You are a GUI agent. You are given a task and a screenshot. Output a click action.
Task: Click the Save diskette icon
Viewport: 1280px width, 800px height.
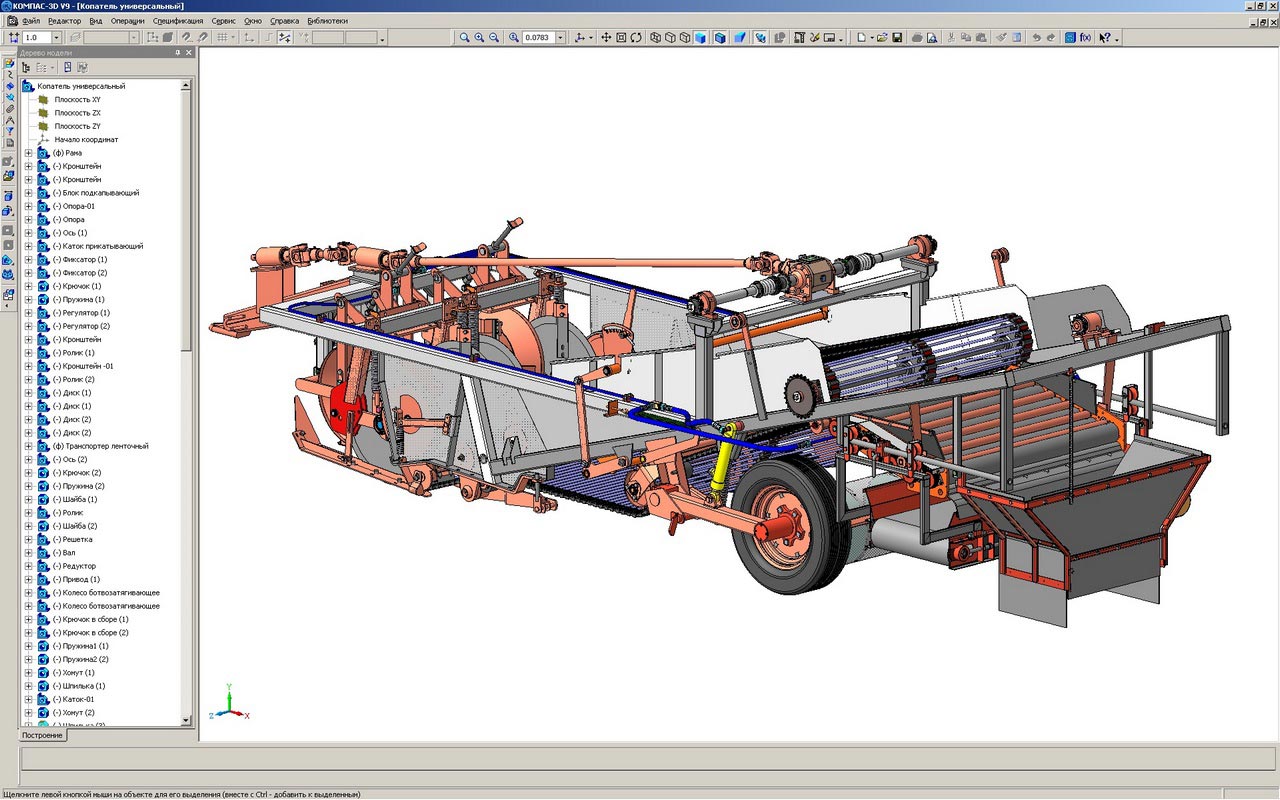pyautogui.click(x=897, y=38)
